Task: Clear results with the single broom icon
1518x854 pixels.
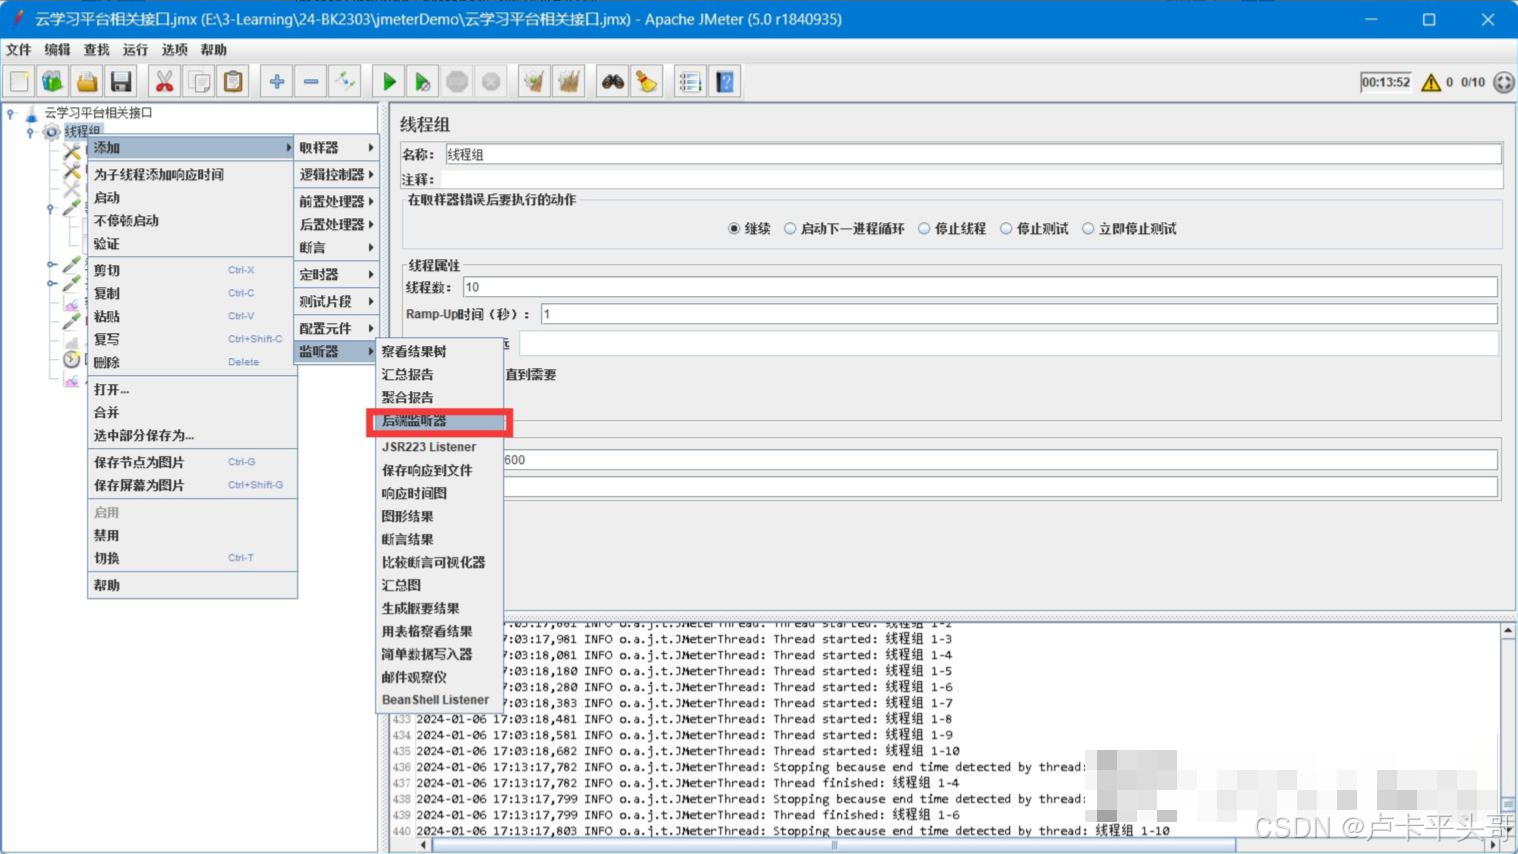Action: coord(534,82)
